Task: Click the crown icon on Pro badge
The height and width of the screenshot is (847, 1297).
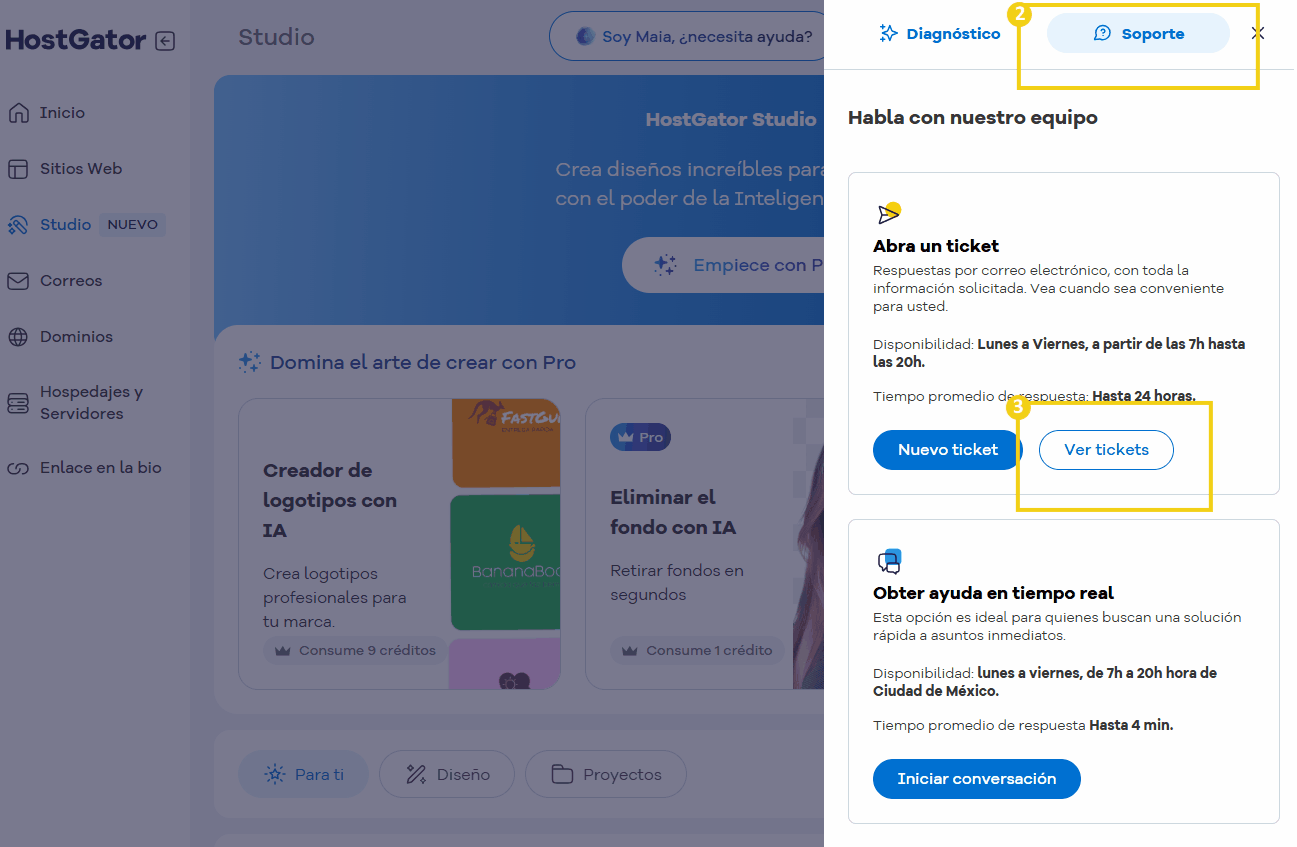Action: (x=626, y=437)
